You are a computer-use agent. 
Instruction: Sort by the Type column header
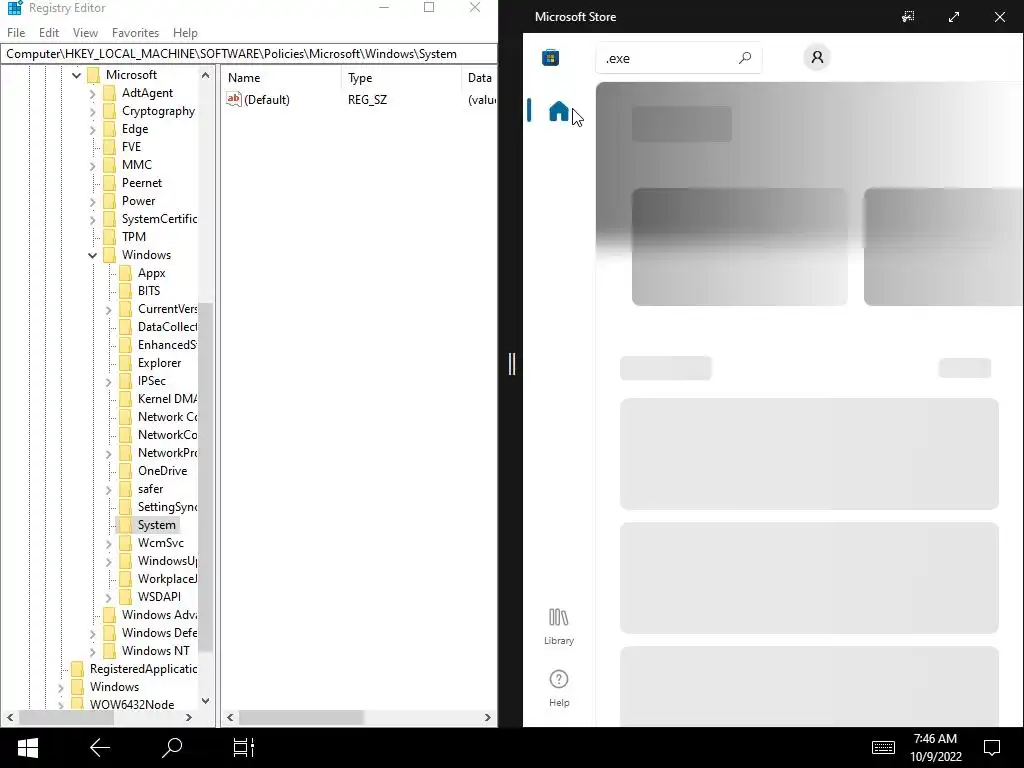(x=400, y=78)
